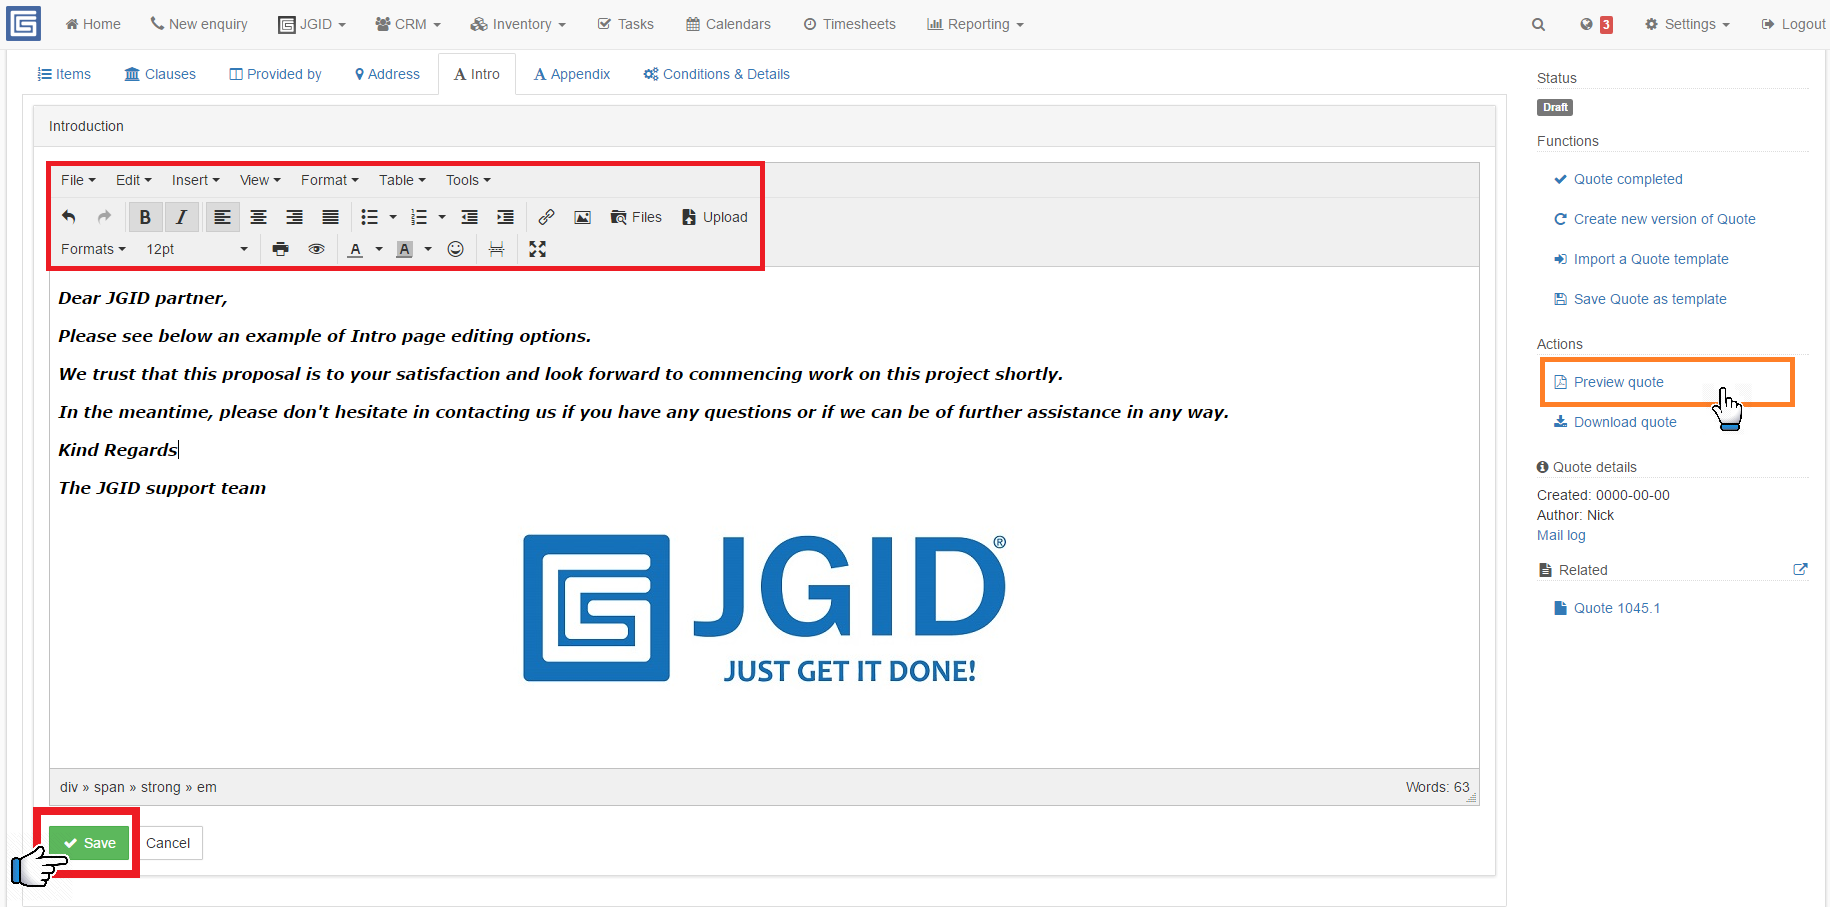
Task: Toggle italic formatting
Action: click(x=181, y=217)
